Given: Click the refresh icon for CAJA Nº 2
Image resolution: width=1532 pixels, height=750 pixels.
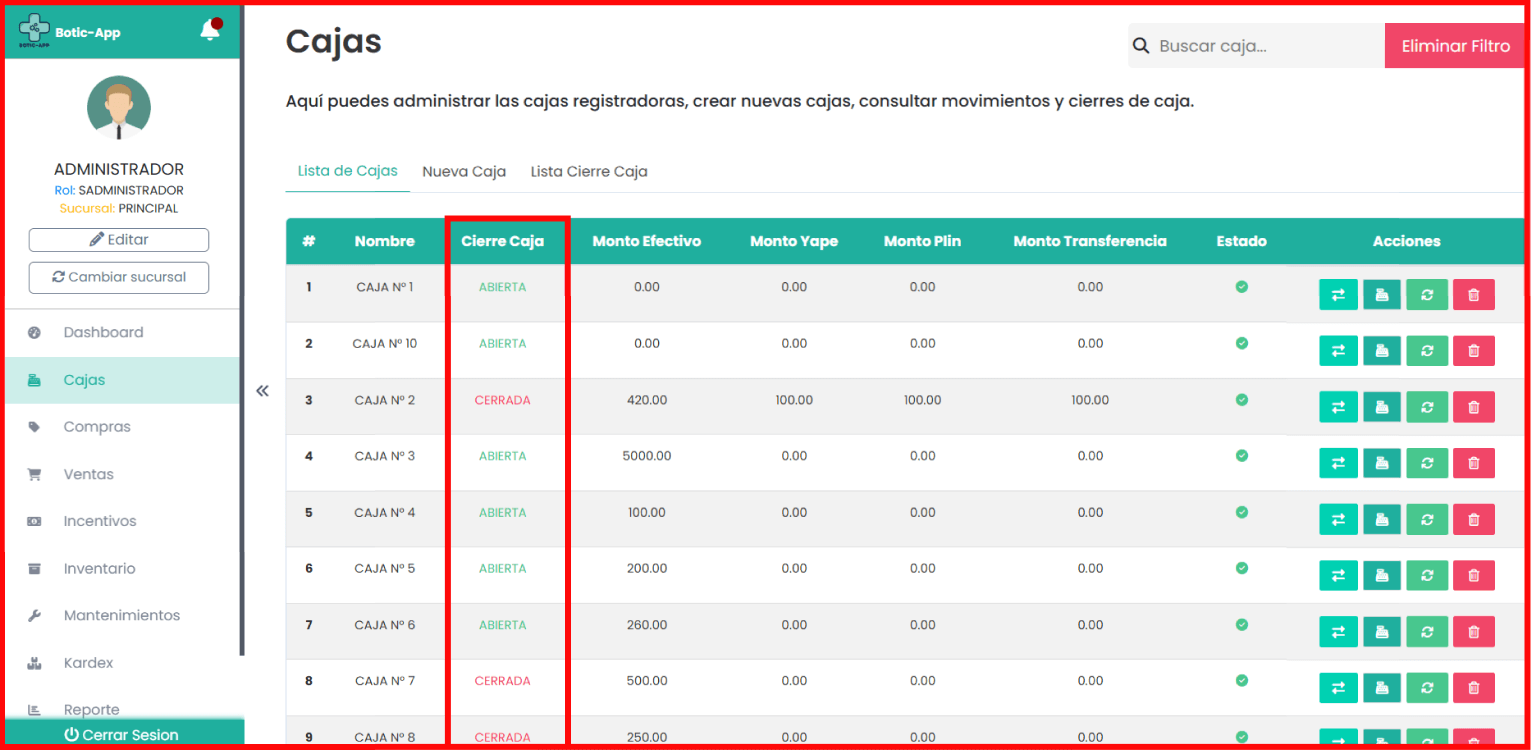Looking at the screenshot, I should pos(1426,407).
